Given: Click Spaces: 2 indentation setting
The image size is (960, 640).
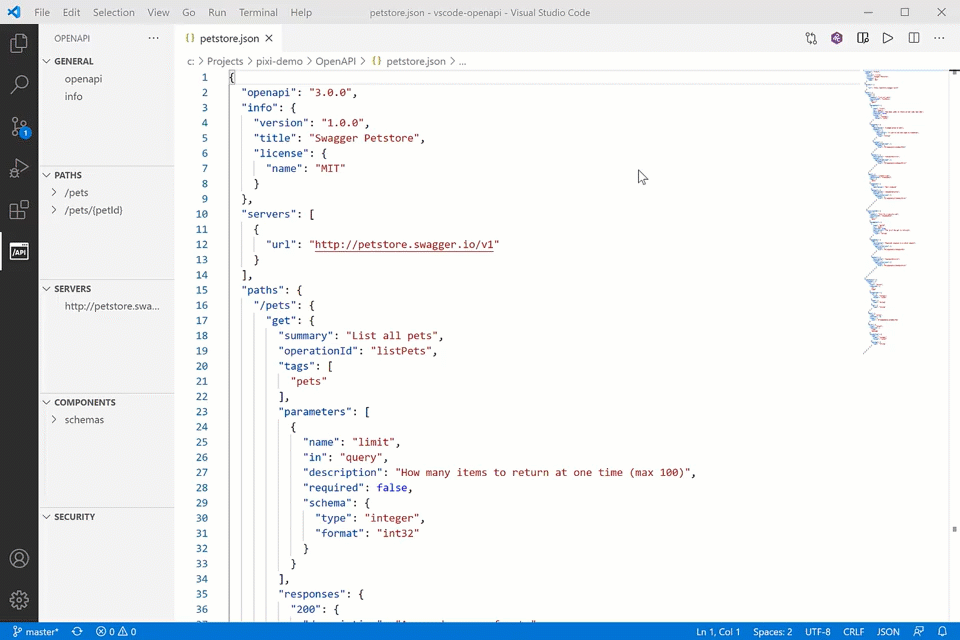Looking at the screenshot, I should (x=773, y=631).
